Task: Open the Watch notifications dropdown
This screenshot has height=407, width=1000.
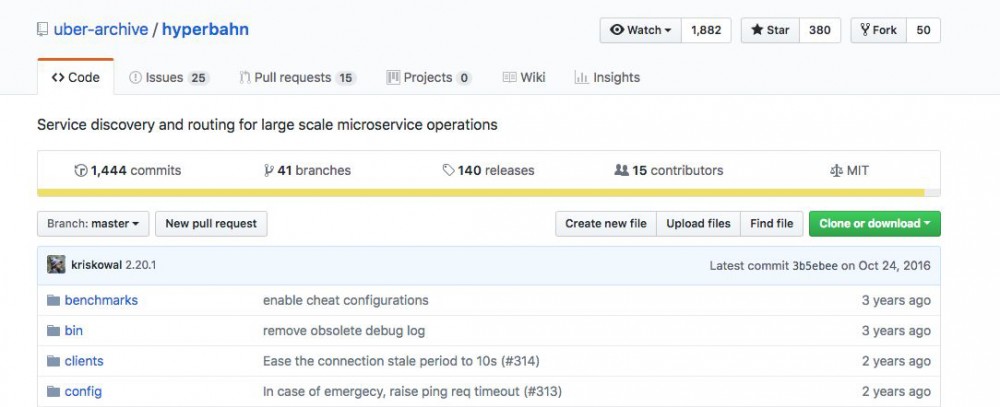Action: [640, 30]
